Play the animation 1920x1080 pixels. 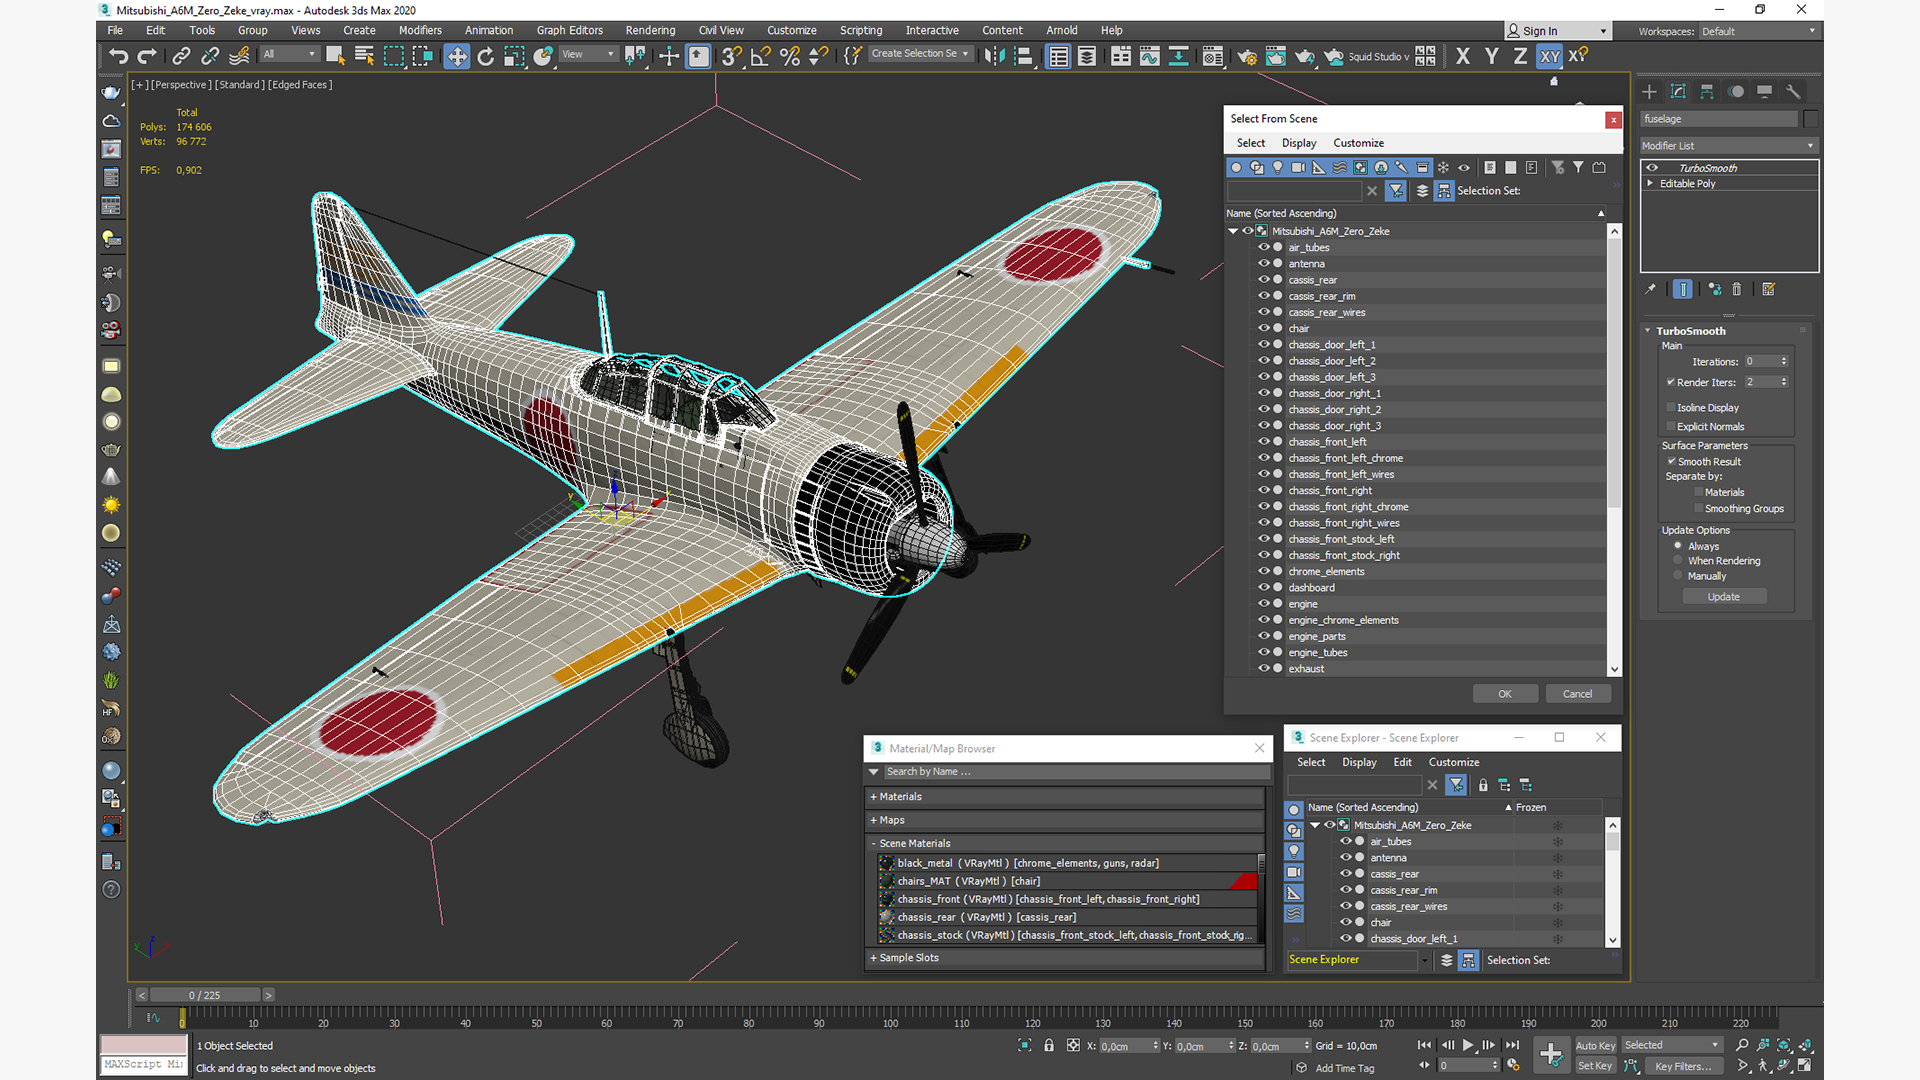click(x=1468, y=1045)
